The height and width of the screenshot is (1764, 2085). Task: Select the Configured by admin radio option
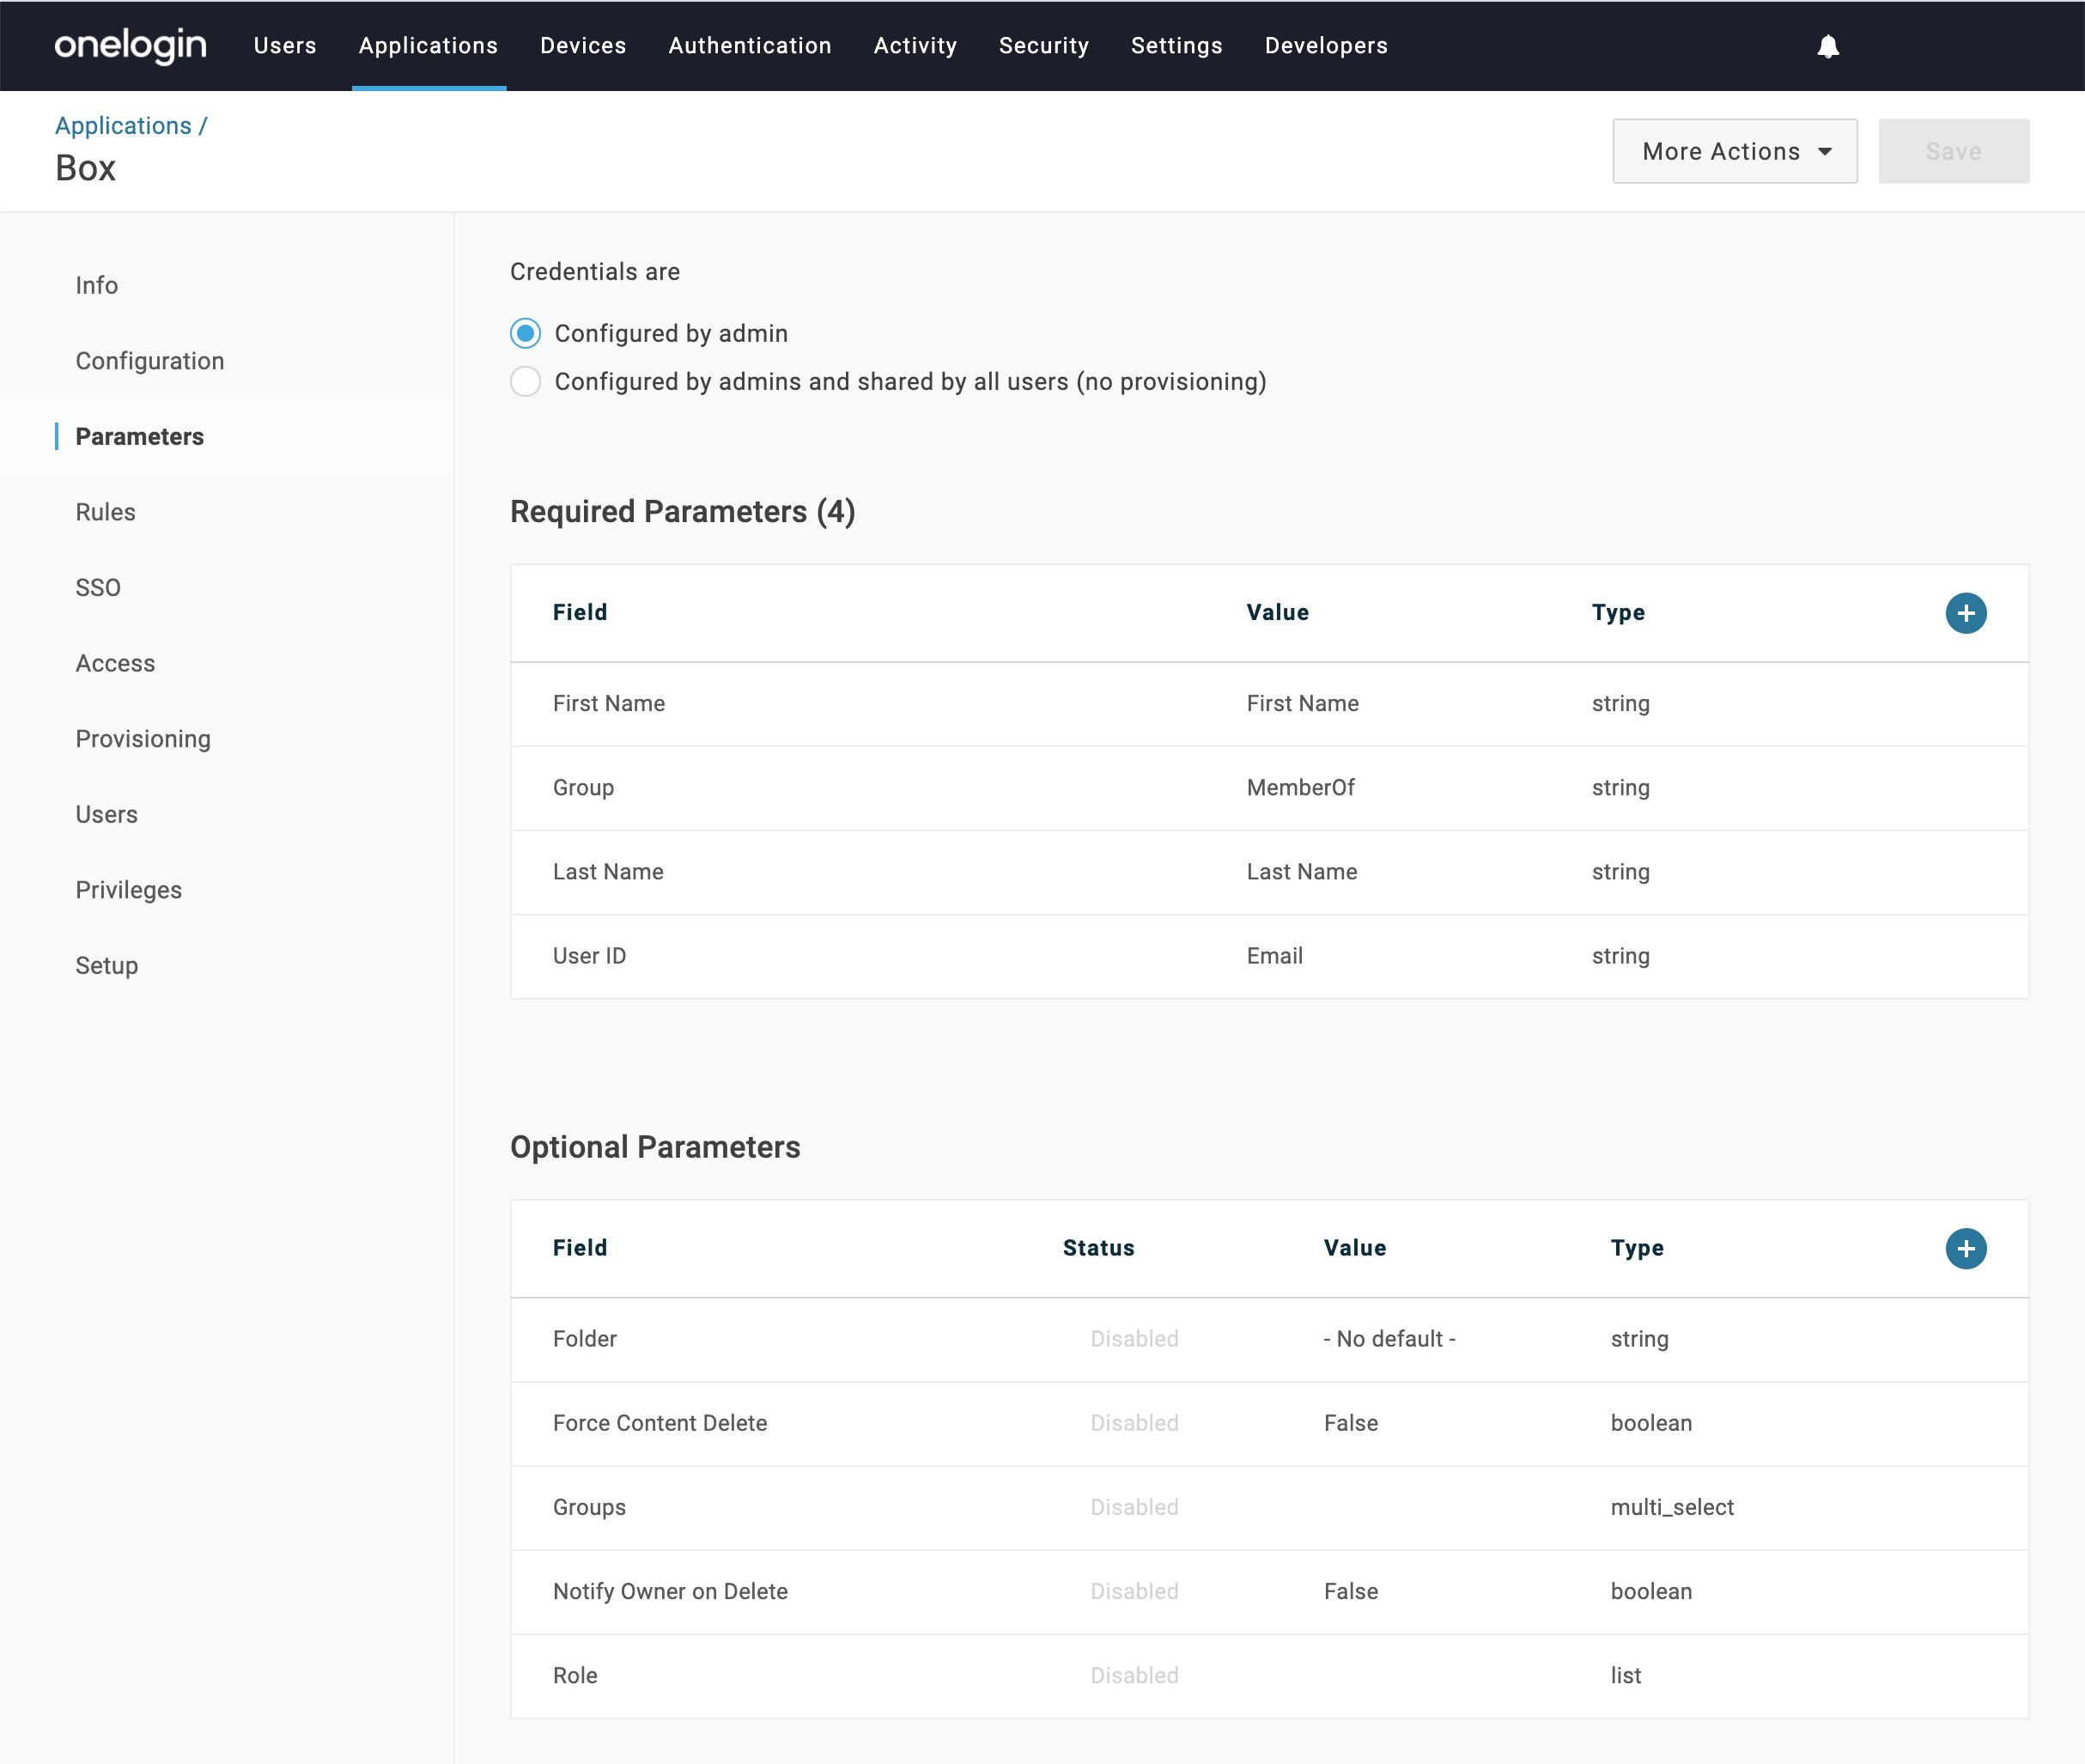click(525, 333)
